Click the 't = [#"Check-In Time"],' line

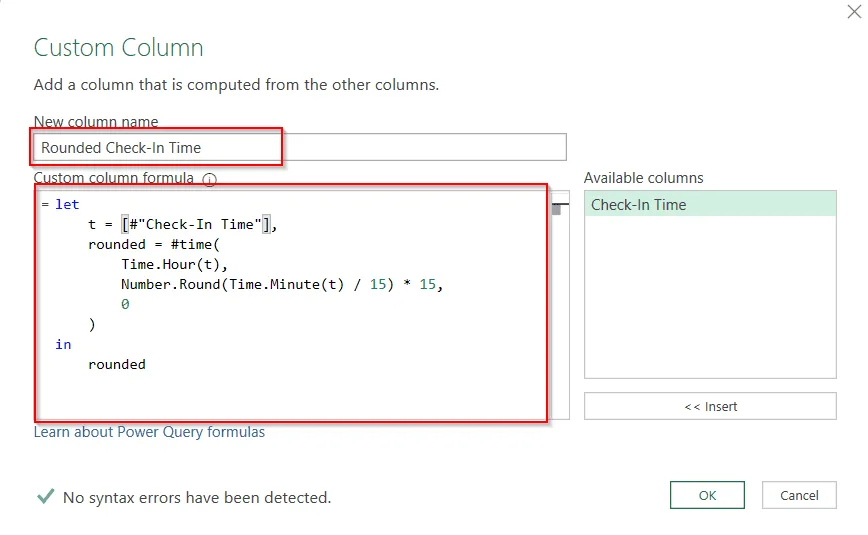click(x=183, y=224)
